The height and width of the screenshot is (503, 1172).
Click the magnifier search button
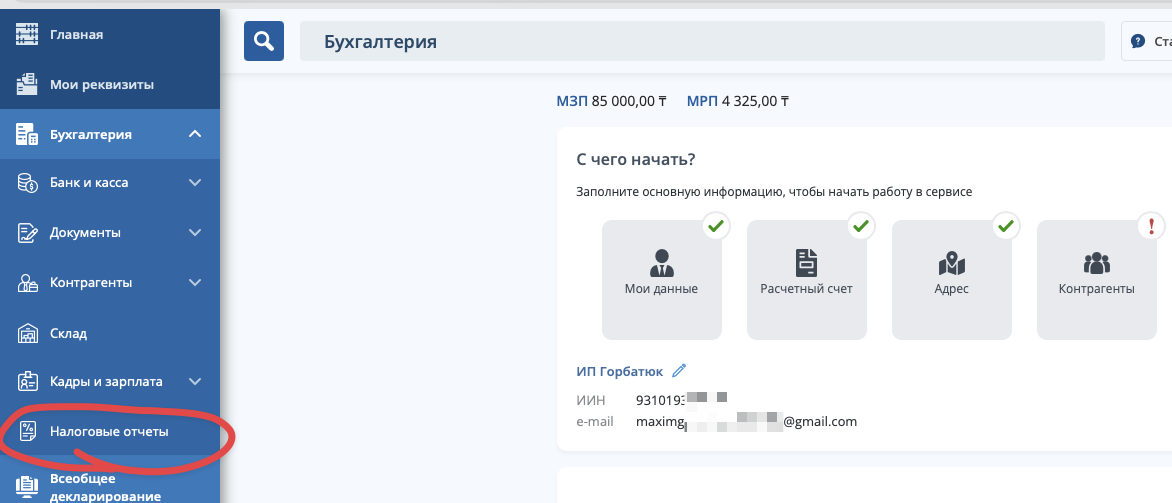click(264, 41)
